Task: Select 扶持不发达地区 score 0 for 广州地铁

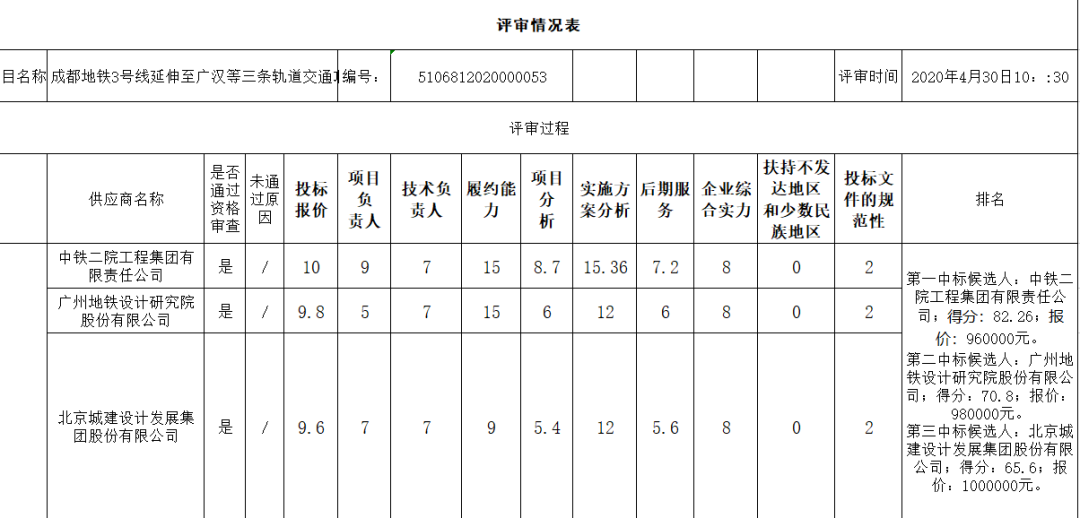Action: tap(797, 311)
